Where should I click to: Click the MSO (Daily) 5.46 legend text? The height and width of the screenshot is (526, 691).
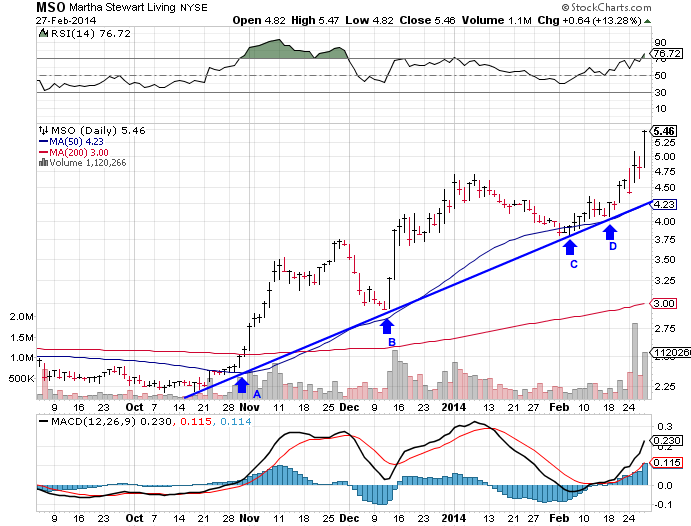pyautogui.click(x=98, y=130)
